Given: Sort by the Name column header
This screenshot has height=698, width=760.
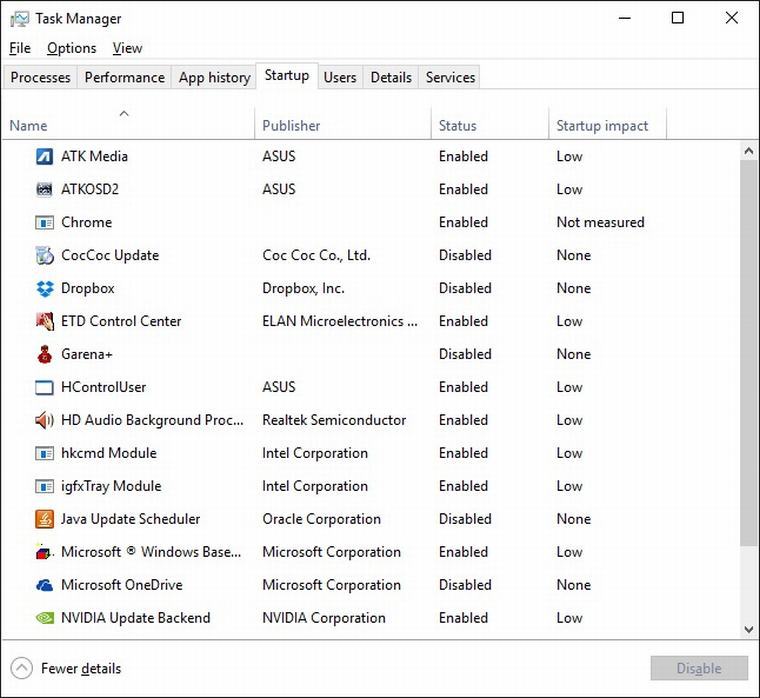Looking at the screenshot, I should pyautogui.click(x=29, y=126).
